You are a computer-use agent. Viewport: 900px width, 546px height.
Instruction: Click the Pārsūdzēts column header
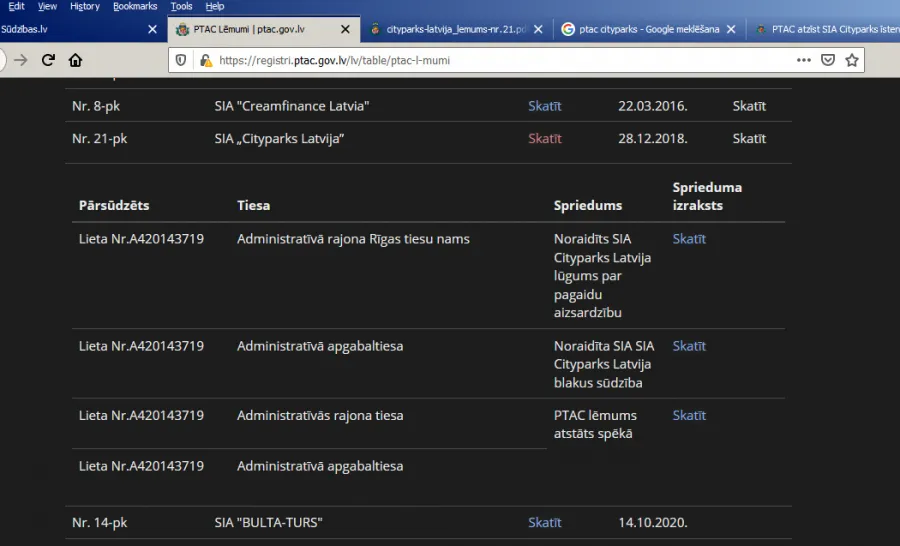[114, 206]
